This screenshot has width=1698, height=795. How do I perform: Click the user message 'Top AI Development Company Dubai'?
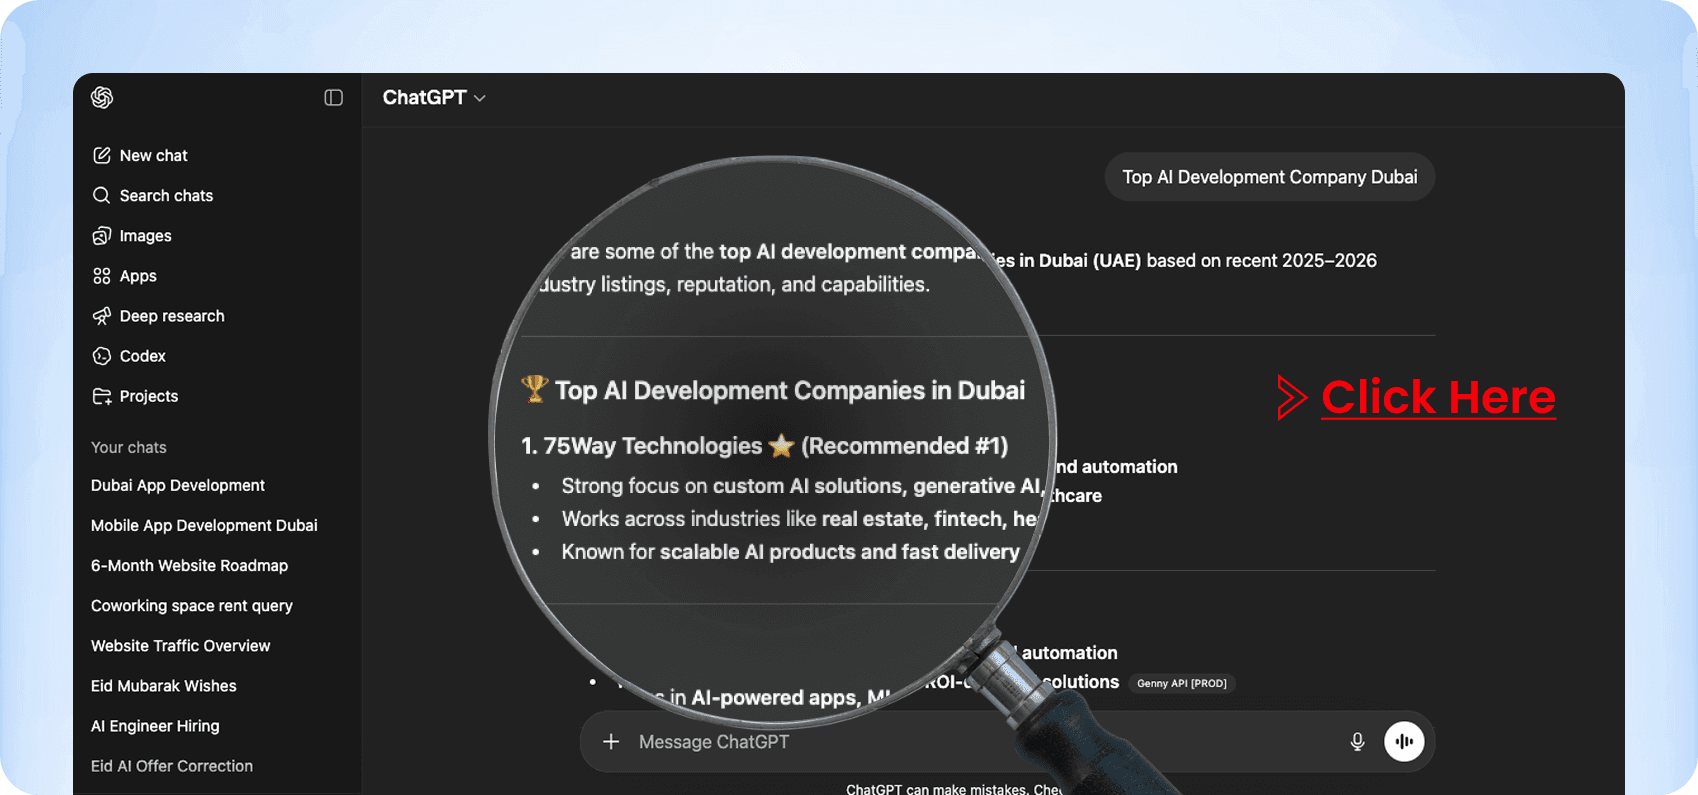(1270, 177)
